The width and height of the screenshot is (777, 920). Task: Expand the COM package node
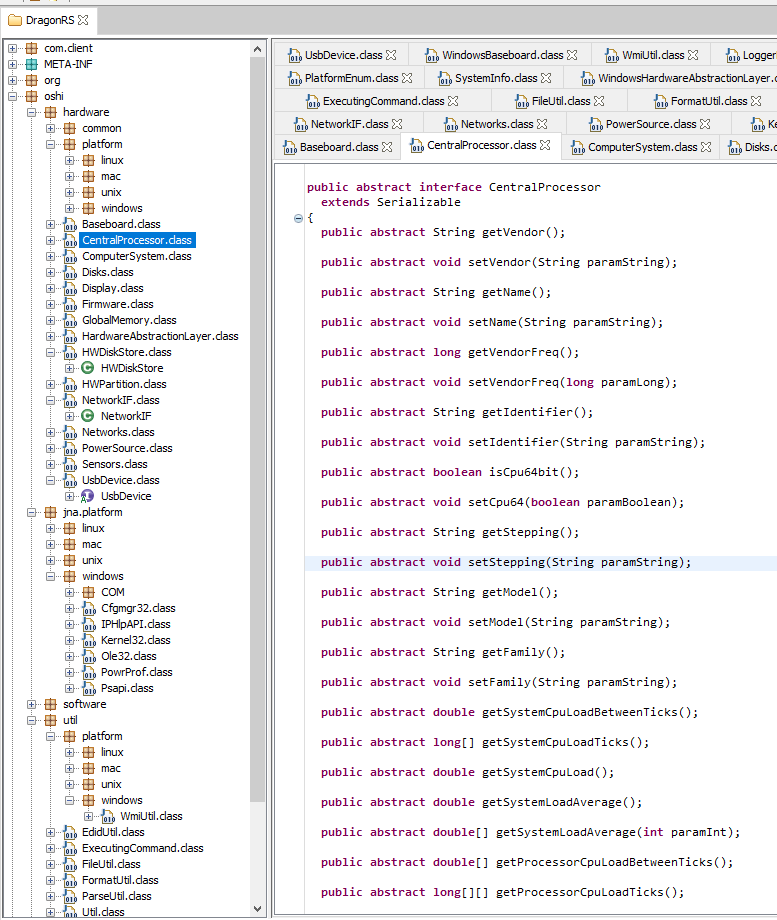click(69, 592)
